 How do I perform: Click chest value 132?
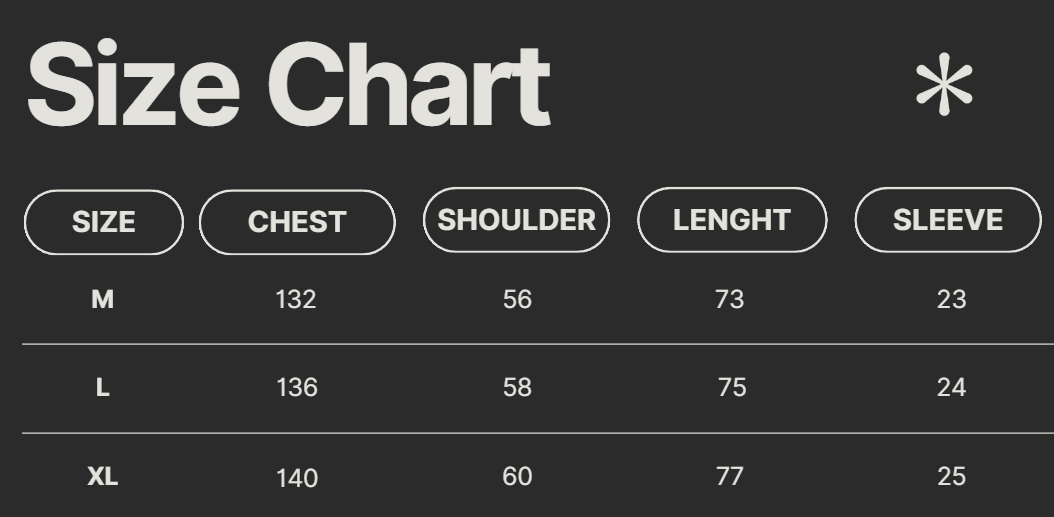pos(296,299)
